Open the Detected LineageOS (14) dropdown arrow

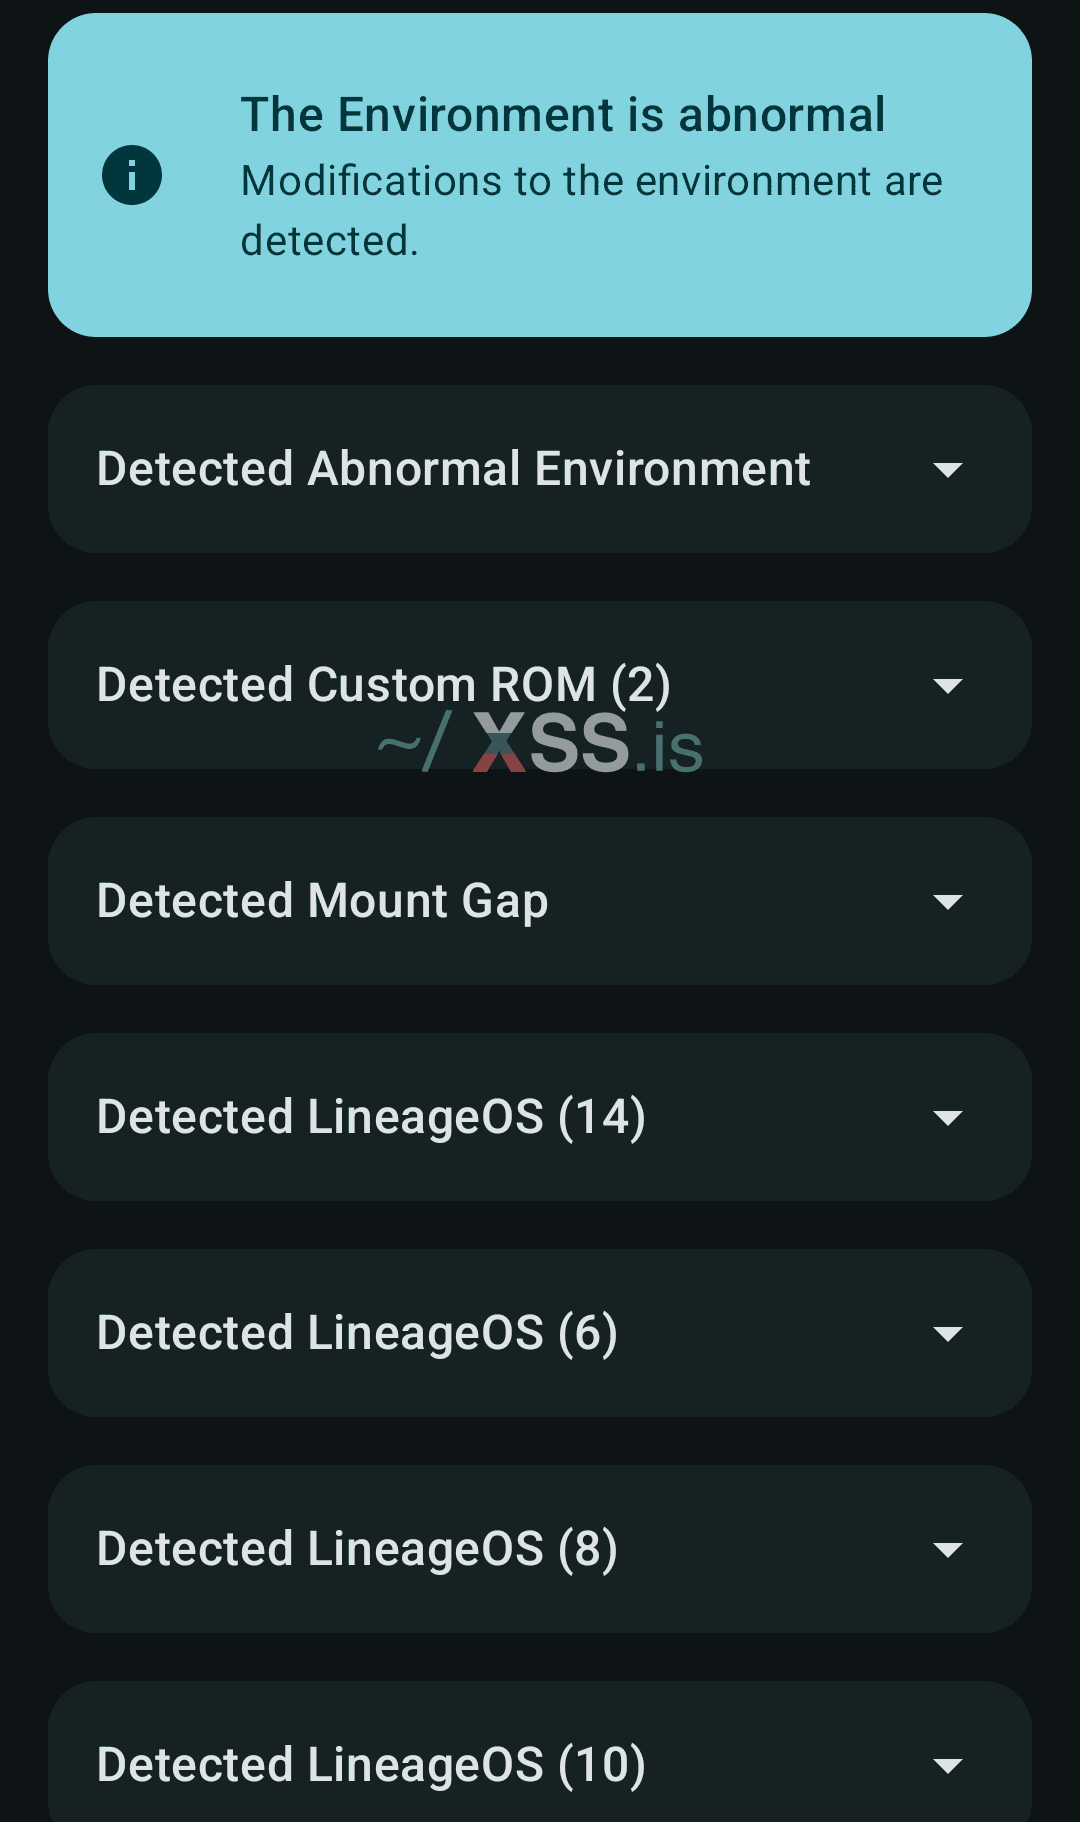point(947,1117)
